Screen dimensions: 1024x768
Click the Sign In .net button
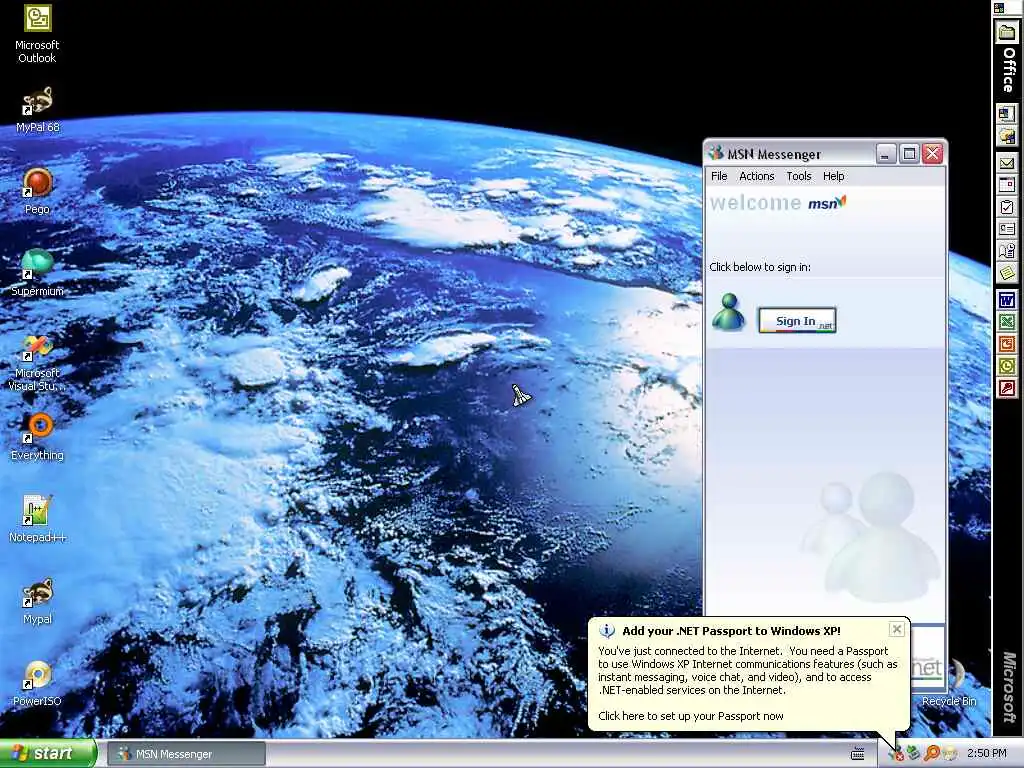click(797, 321)
